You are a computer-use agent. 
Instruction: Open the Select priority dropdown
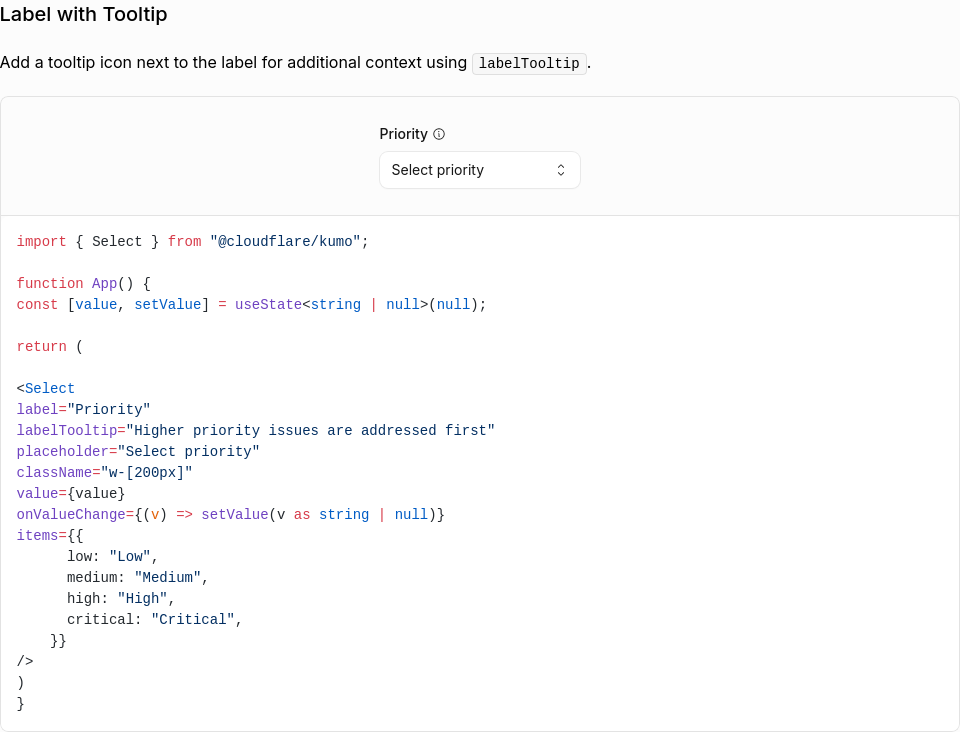[479, 170]
